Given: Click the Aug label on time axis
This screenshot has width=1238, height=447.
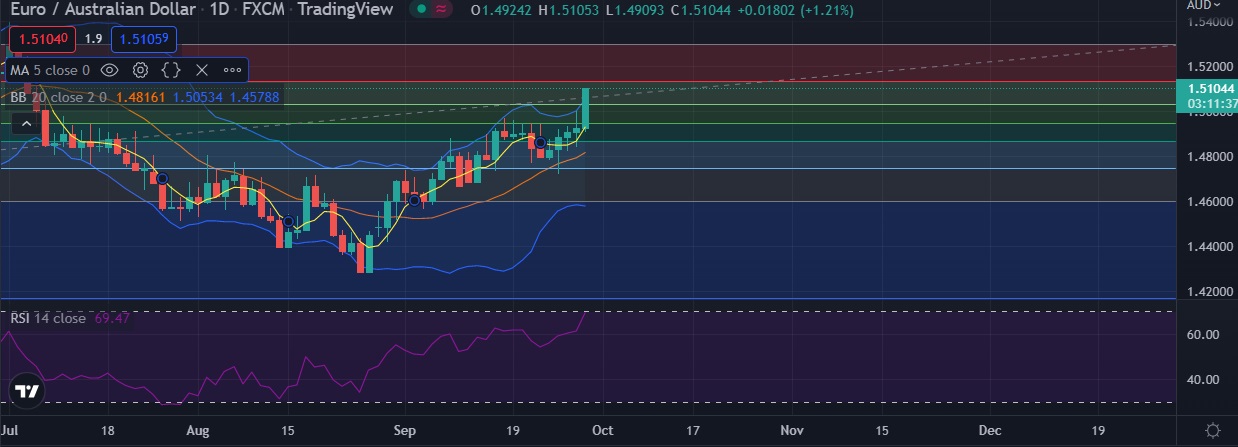Looking at the screenshot, I should (198, 430).
